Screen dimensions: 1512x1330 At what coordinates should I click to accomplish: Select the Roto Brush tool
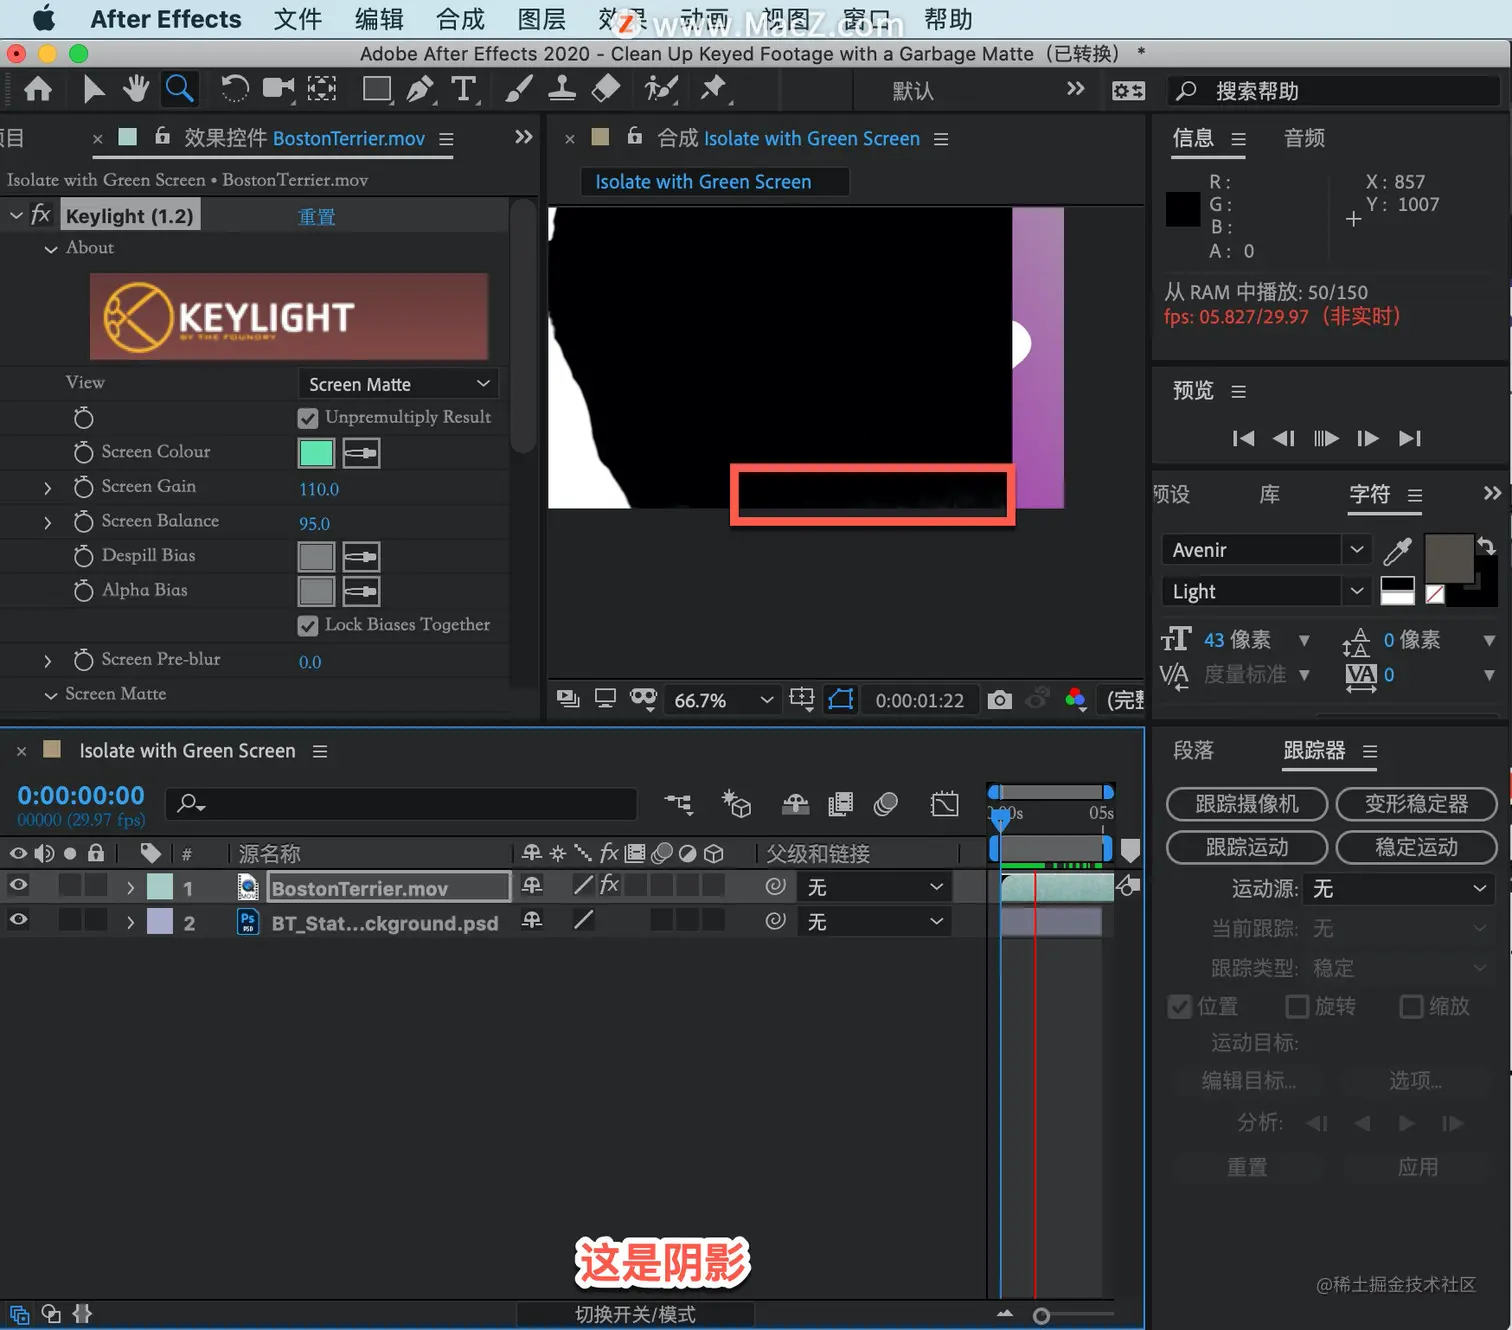tap(661, 89)
